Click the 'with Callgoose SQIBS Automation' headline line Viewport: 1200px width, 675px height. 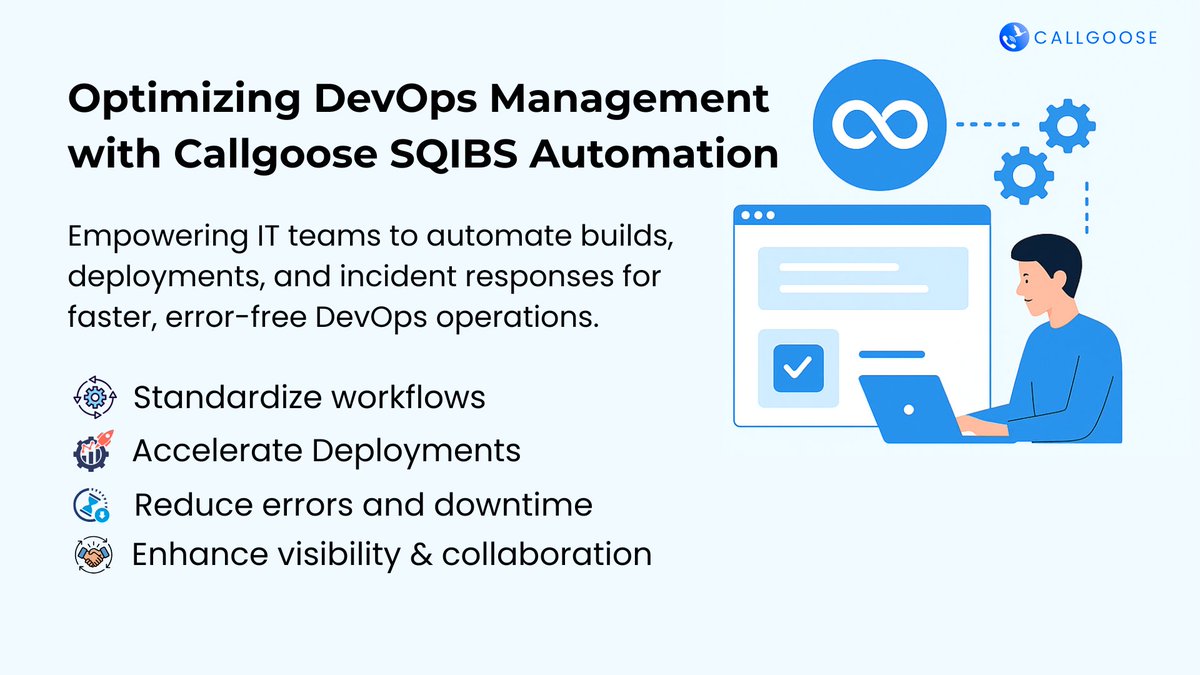point(423,155)
